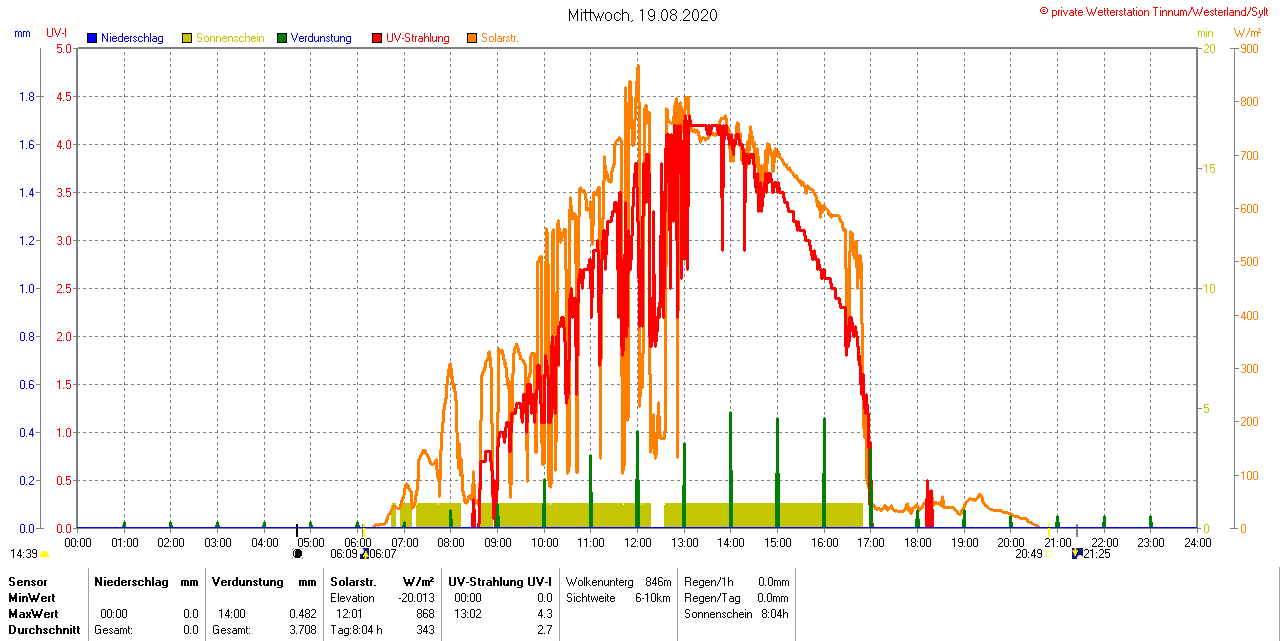Click the Sensor header in the stats table
The height and width of the screenshot is (641, 1280).
(27, 581)
